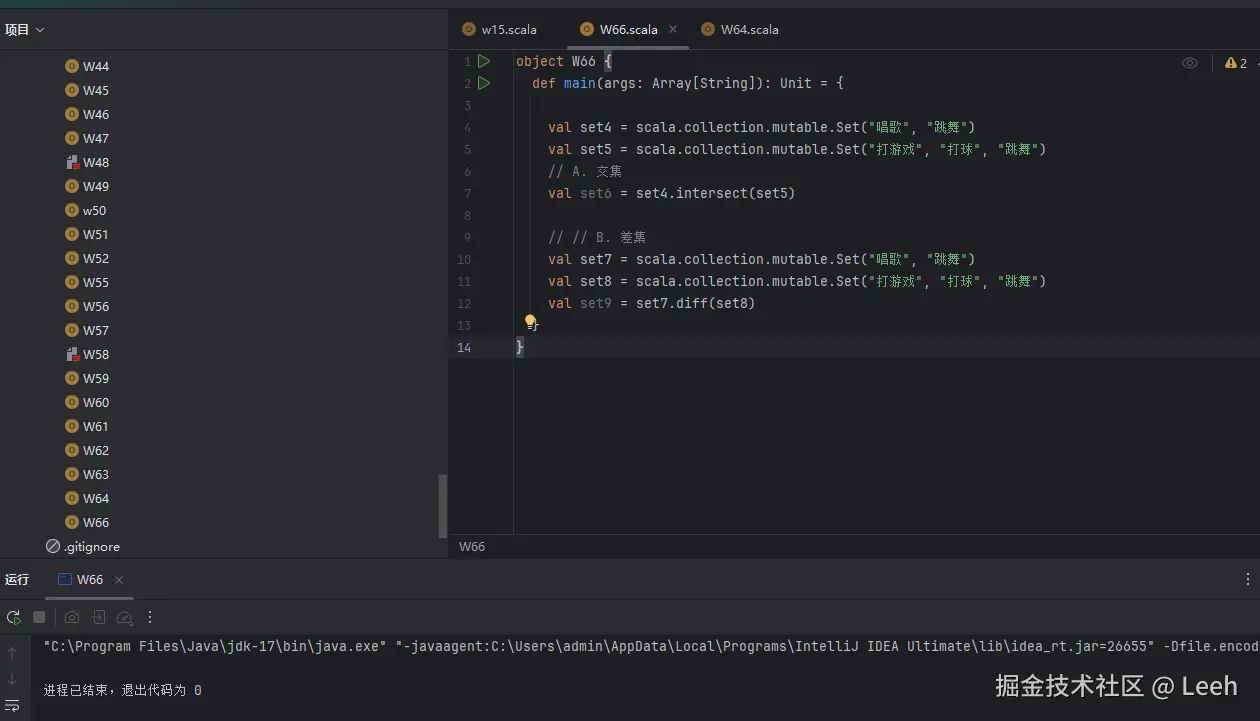Image resolution: width=1260 pixels, height=721 pixels.
Task: Click the project tree vertical scrollbar
Action: coord(443,505)
